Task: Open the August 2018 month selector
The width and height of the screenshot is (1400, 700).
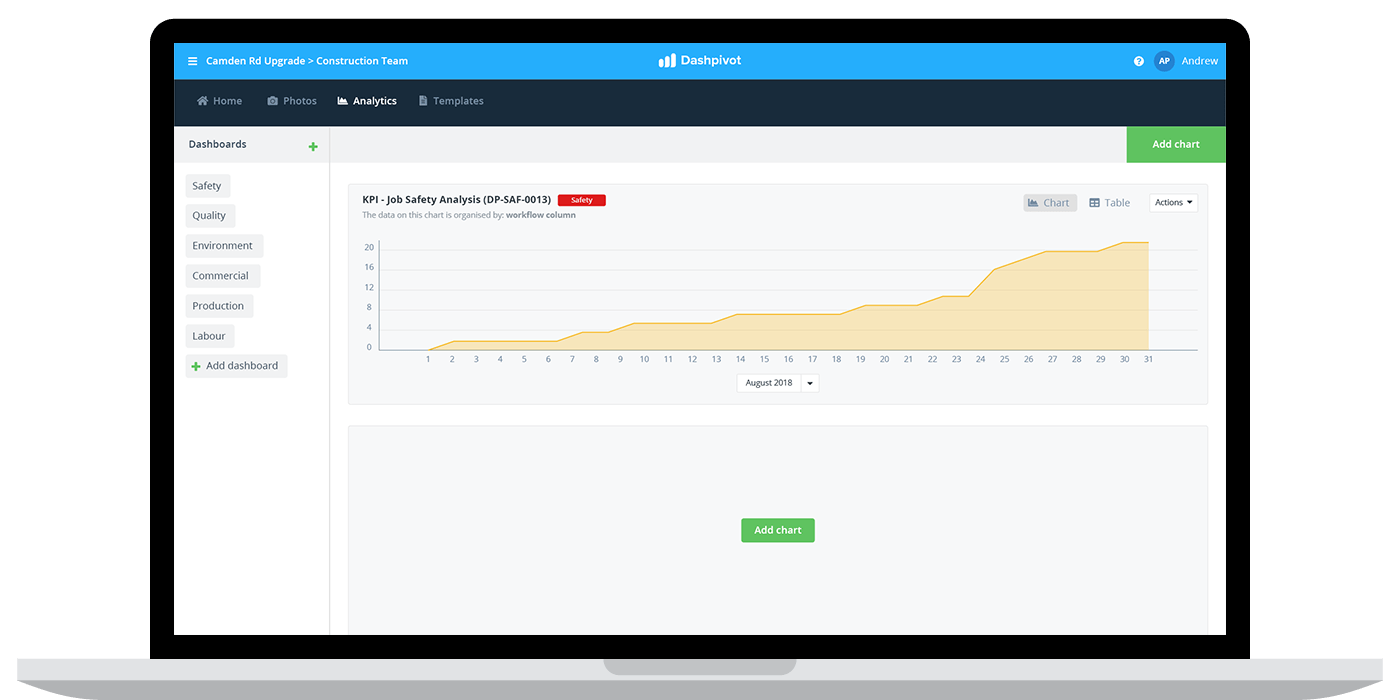Action: pyautogui.click(x=776, y=383)
